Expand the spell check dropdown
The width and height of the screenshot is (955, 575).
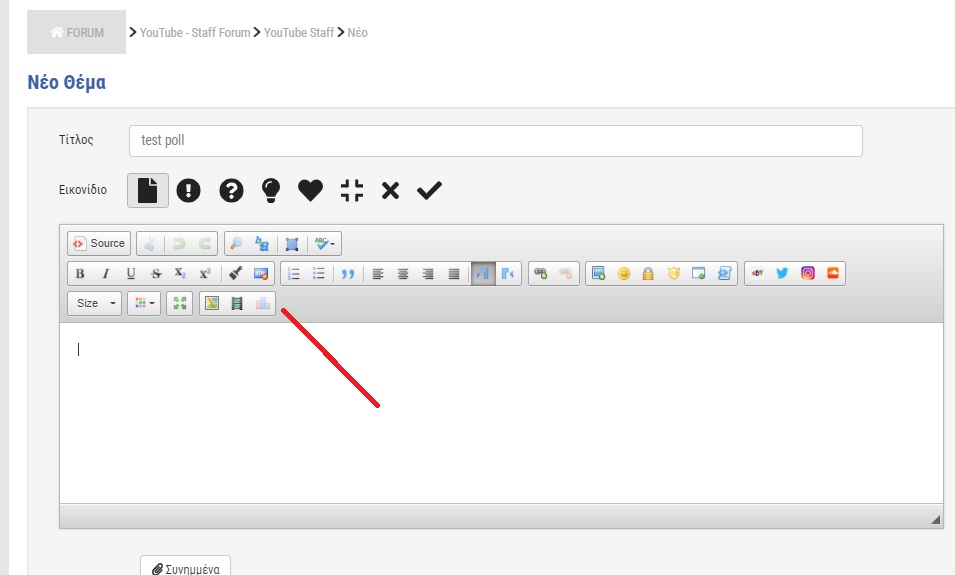coord(325,244)
